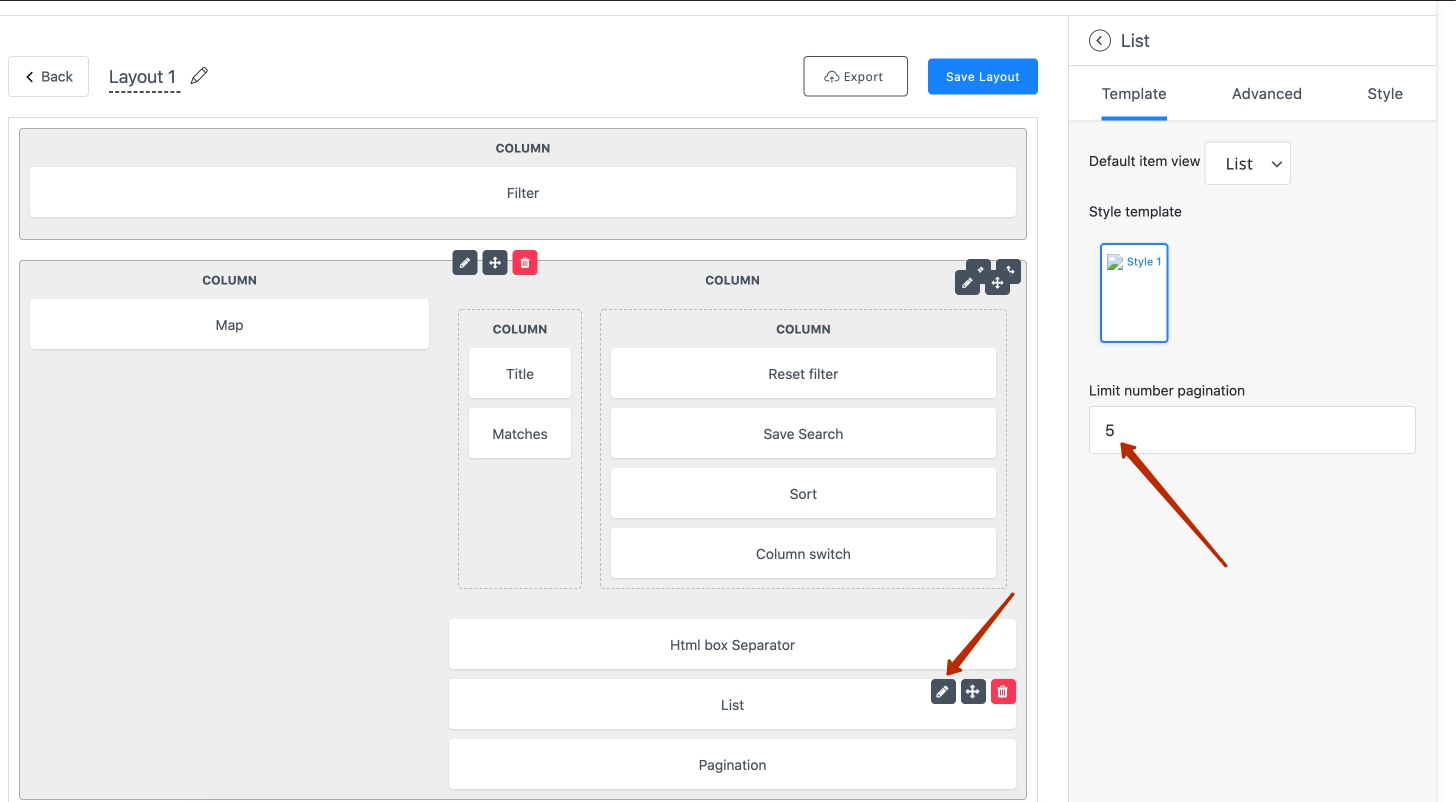
Task: Select the Column switch widget block
Action: [x=802, y=554]
